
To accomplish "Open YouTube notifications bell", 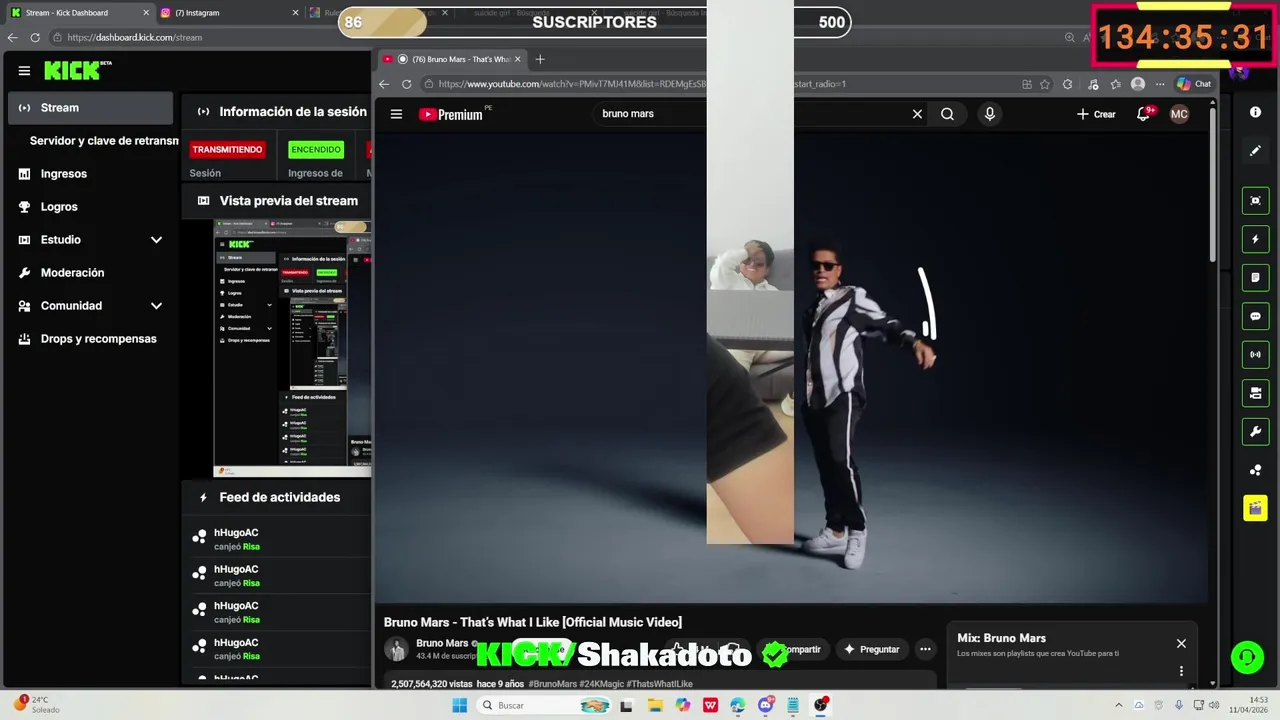I will [1143, 114].
